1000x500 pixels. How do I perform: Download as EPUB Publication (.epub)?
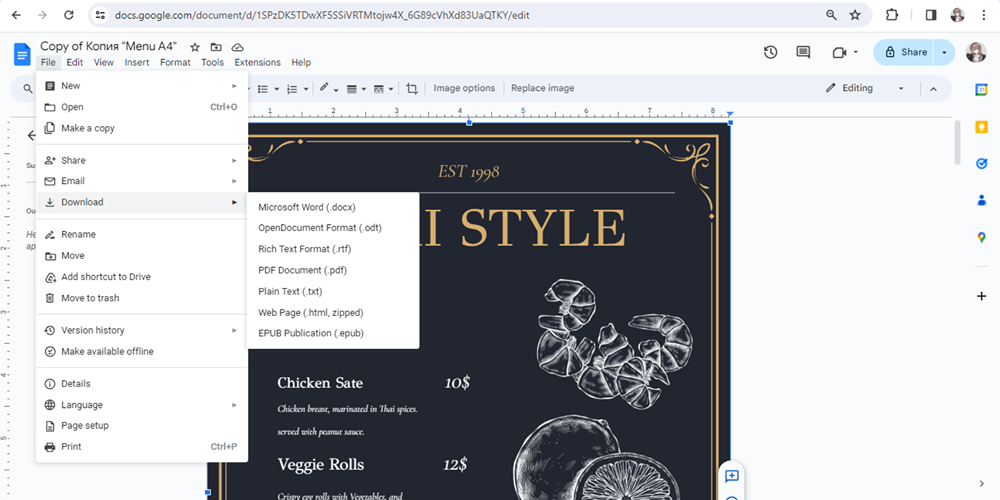click(333, 333)
